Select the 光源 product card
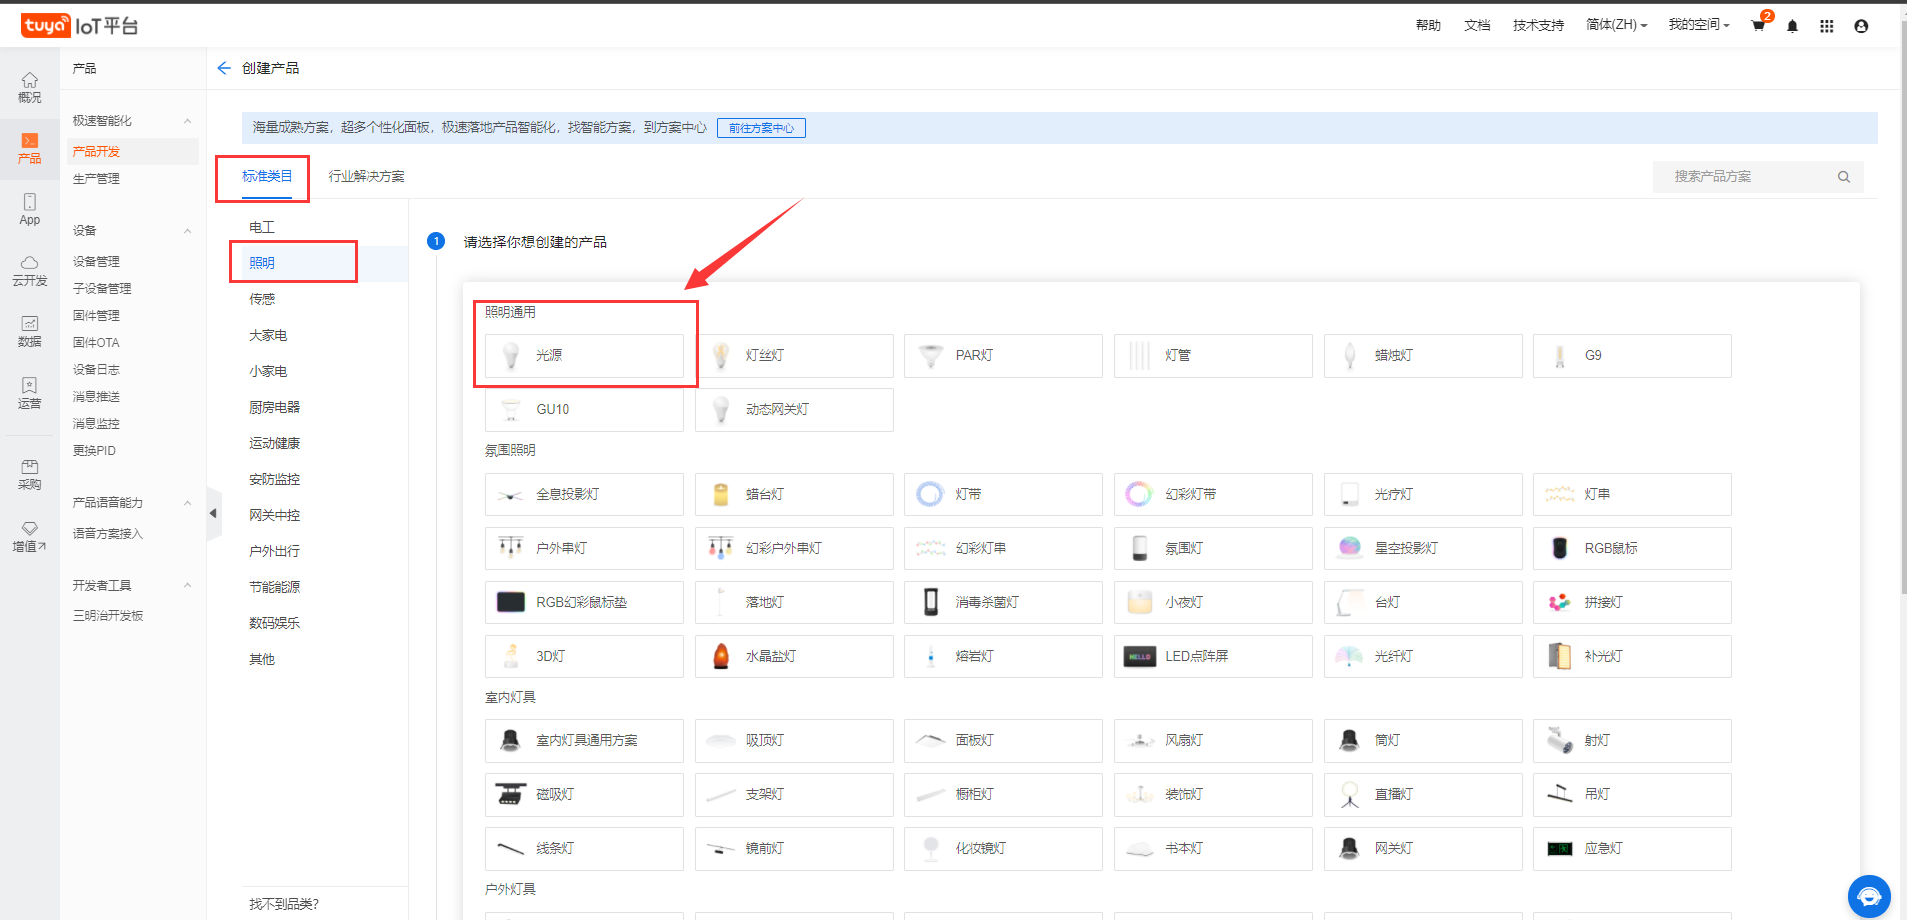1907x920 pixels. (584, 356)
